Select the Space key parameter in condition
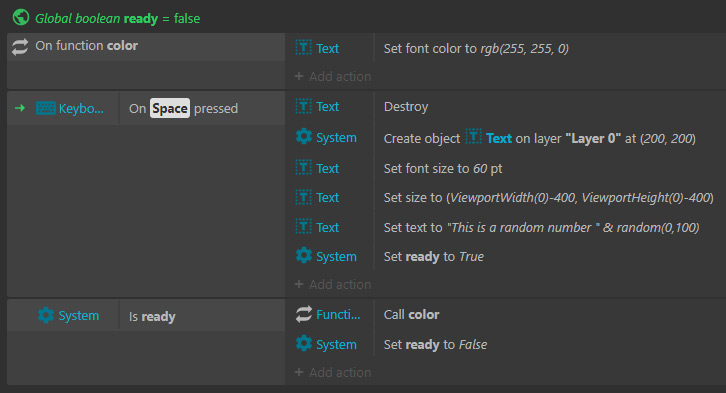The image size is (726, 393). (169, 108)
